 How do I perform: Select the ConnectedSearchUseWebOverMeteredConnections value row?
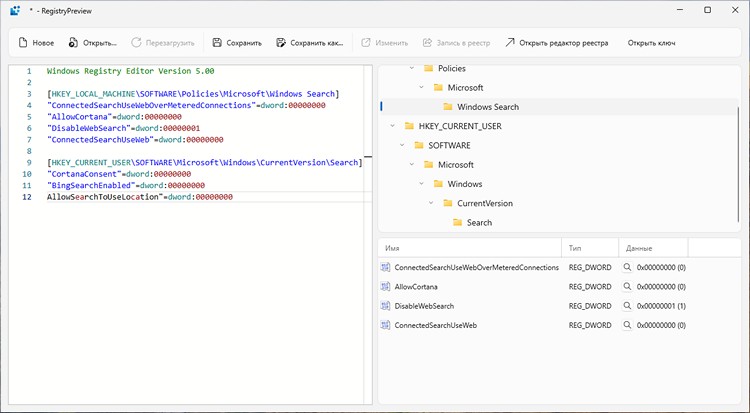[558, 267]
